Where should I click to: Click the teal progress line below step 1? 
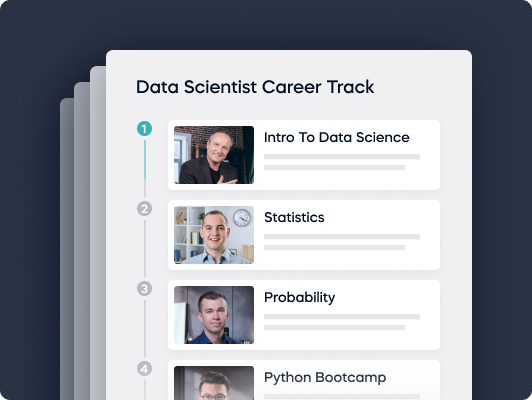[x=145, y=159]
